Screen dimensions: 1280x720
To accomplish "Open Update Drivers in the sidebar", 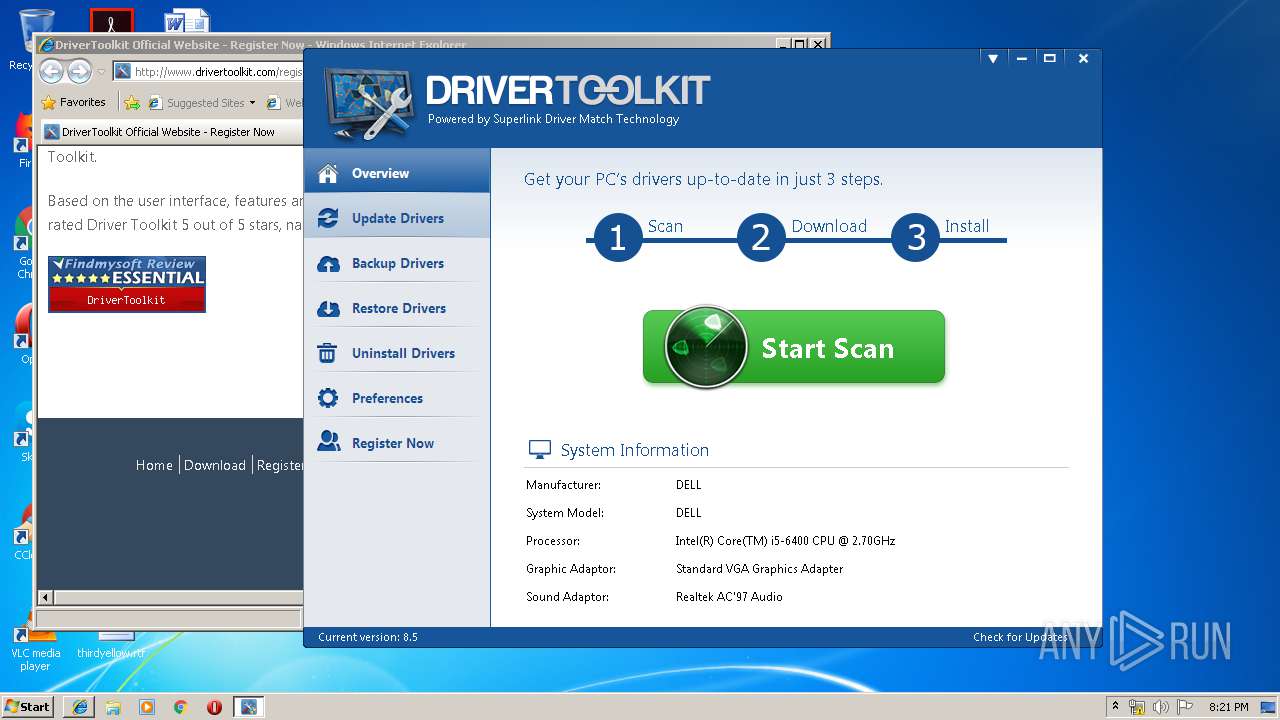I will (x=397, y=218).
